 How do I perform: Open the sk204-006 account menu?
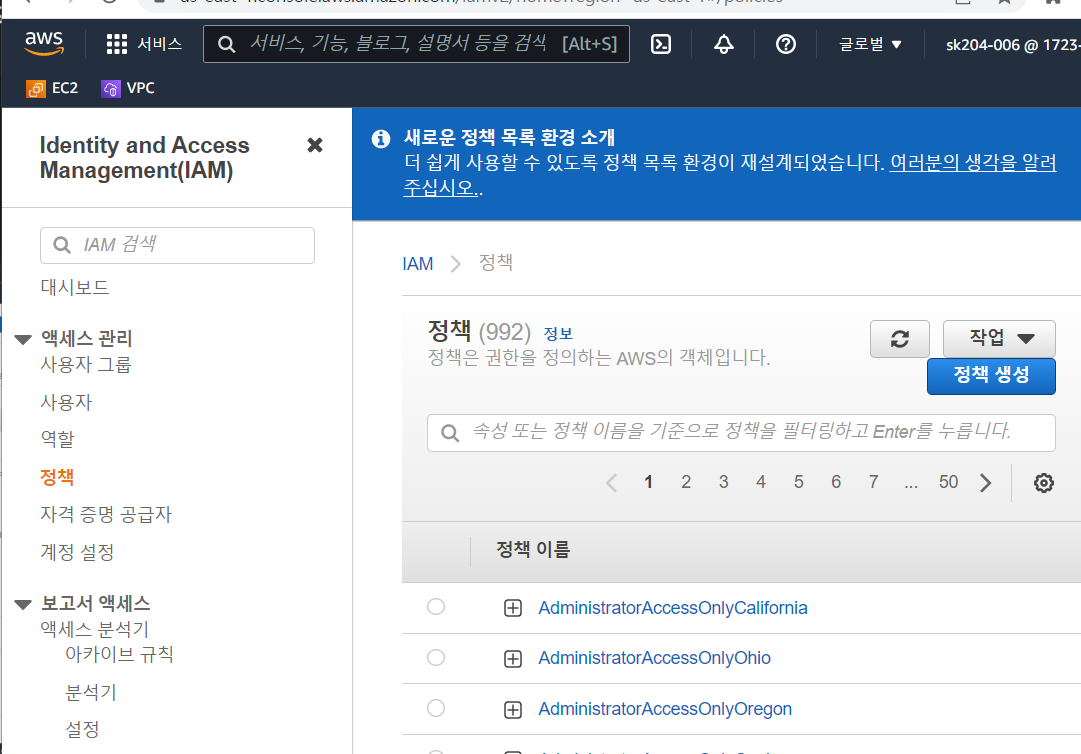1013,44
